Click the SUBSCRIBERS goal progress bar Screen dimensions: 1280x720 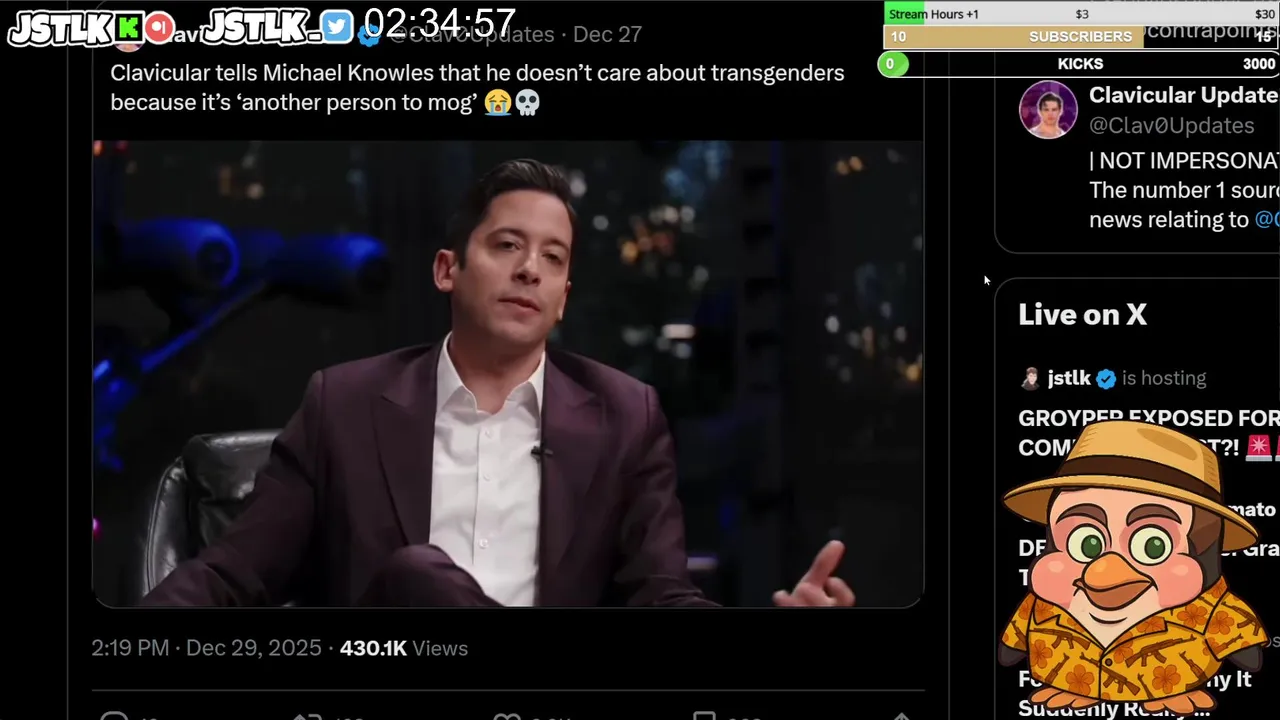pos(1080,36)
